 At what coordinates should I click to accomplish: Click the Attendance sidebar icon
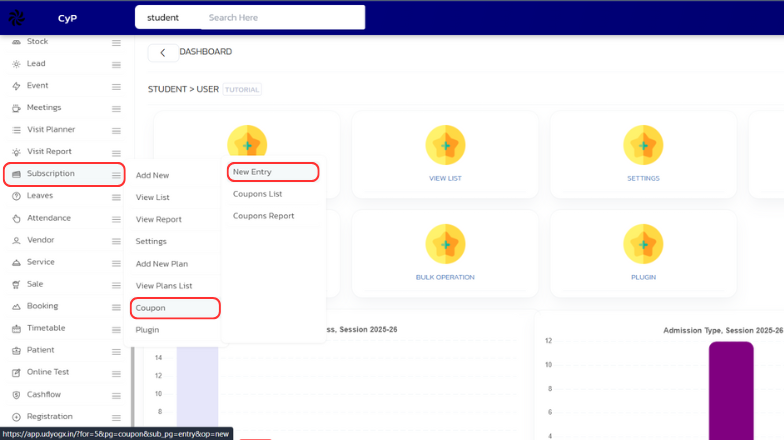16,218
